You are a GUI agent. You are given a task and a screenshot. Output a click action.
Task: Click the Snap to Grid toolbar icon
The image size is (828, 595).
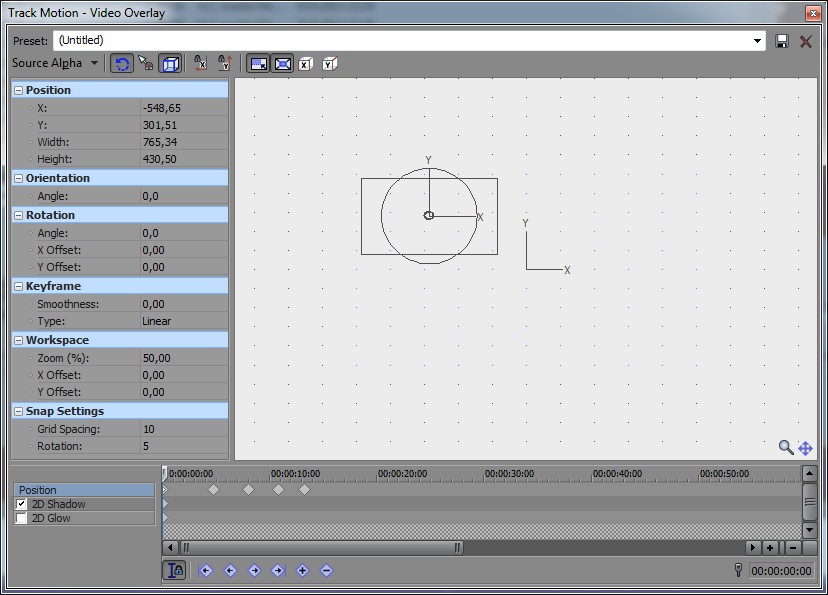coord(146,63)
